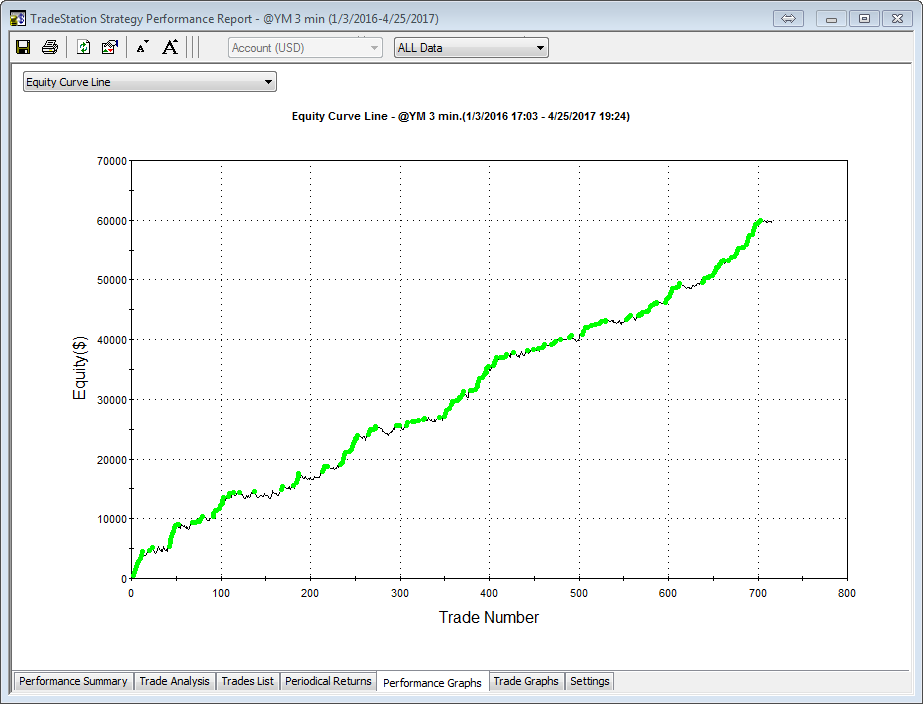Switch to the Performance Summary tab
Image resolution: width=923 pixels, height=704 pixels.
click(73, 681)
